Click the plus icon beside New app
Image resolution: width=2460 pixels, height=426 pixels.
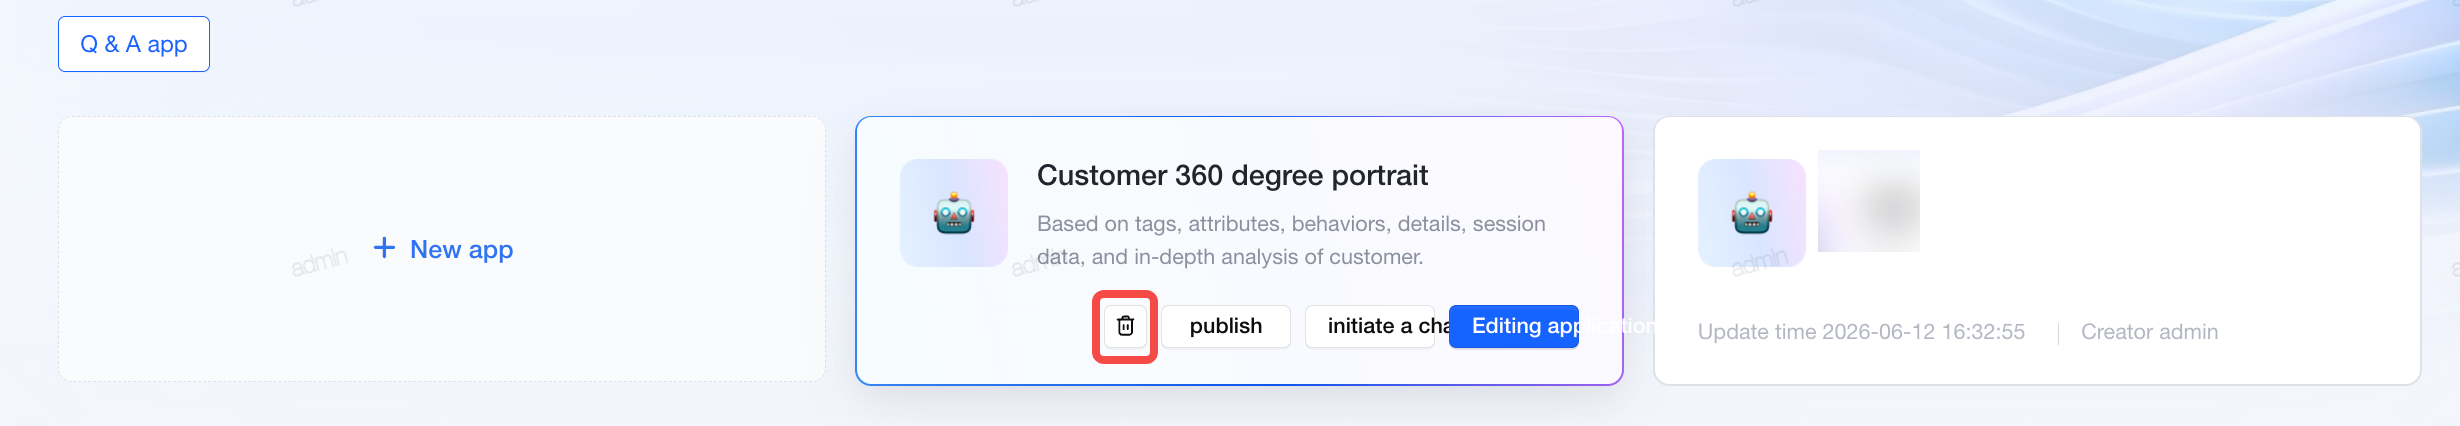[x=384, y=248]
